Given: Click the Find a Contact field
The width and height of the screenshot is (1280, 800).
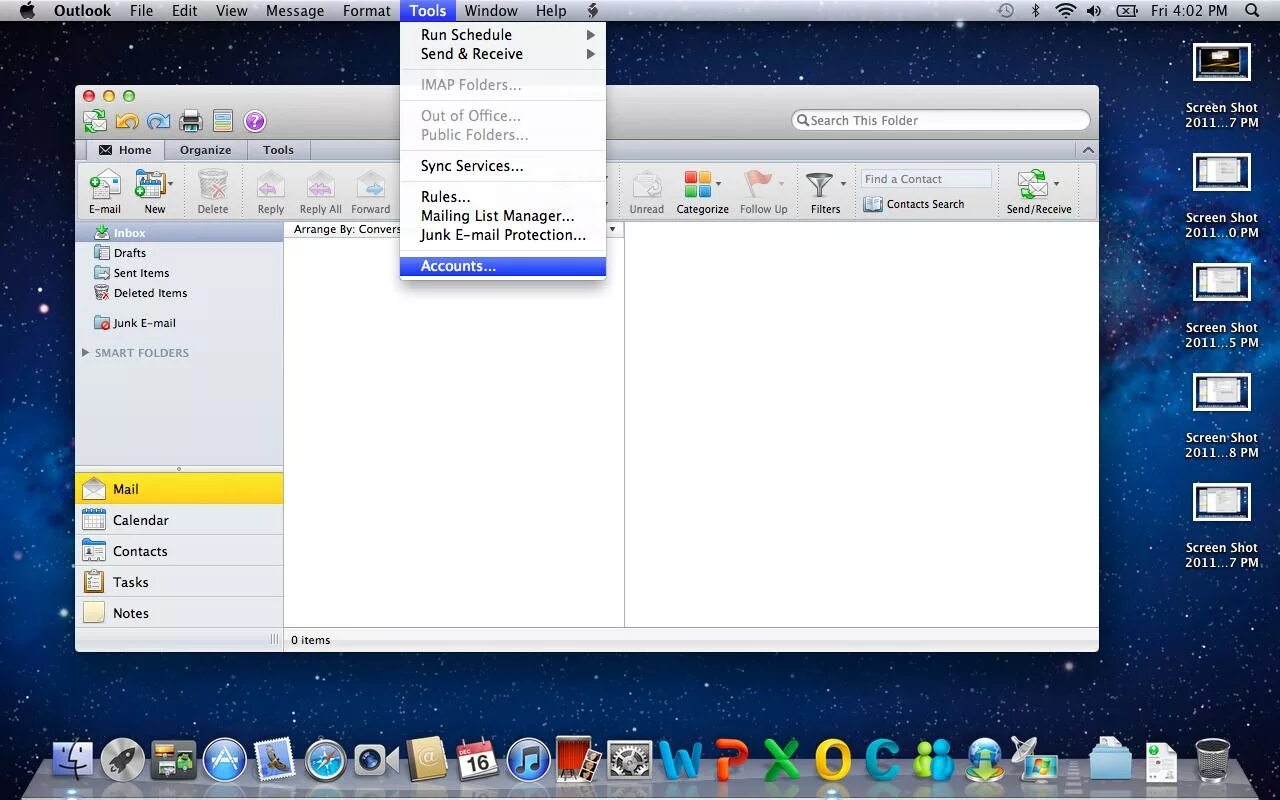Looking at the screenshot, I should tap(926, 179).
